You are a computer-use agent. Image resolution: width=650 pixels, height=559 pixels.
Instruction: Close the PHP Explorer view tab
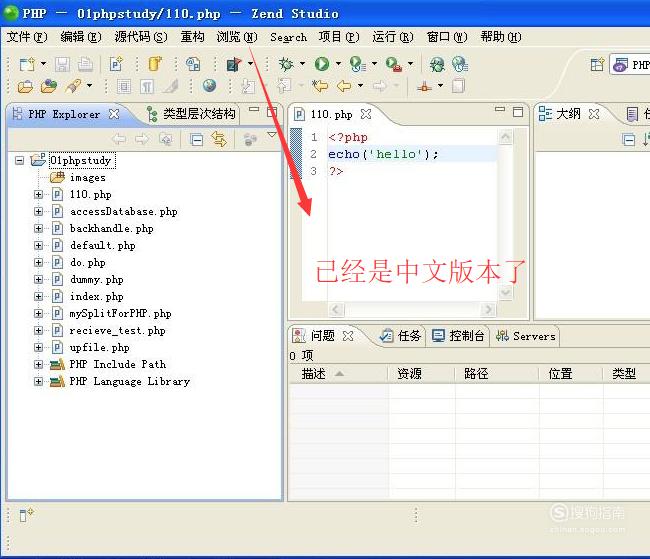[x=114, y=114]
